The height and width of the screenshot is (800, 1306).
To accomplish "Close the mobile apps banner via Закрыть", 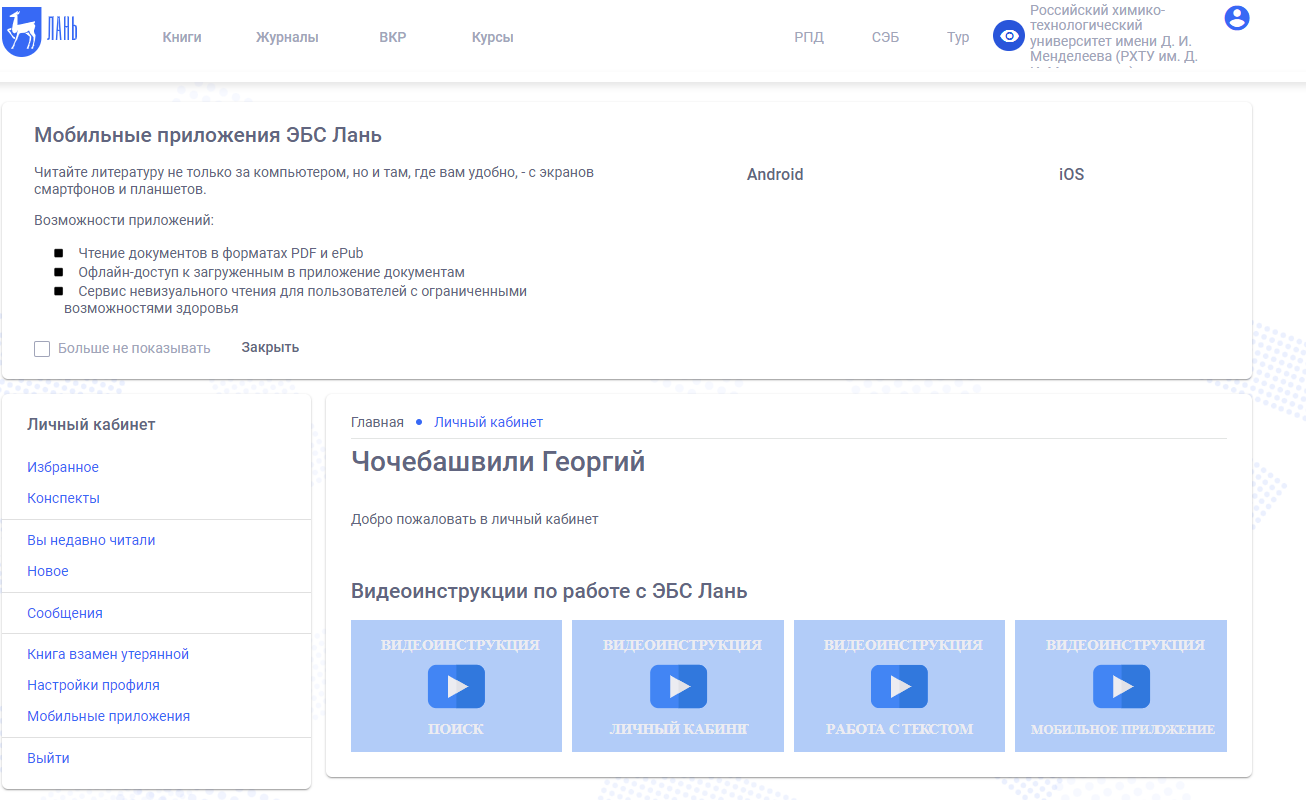I will (x=270, y=348).
